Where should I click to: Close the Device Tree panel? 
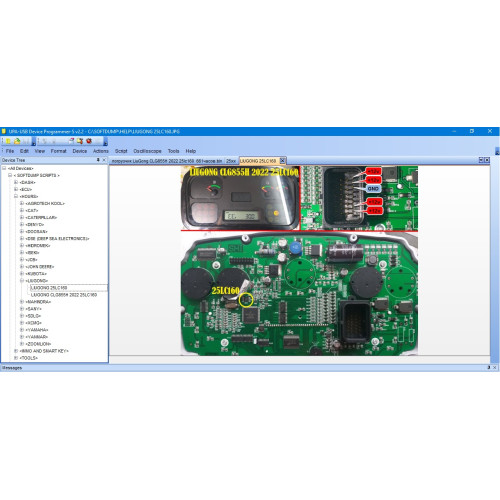pyautogui.click(x=104, y=160)
